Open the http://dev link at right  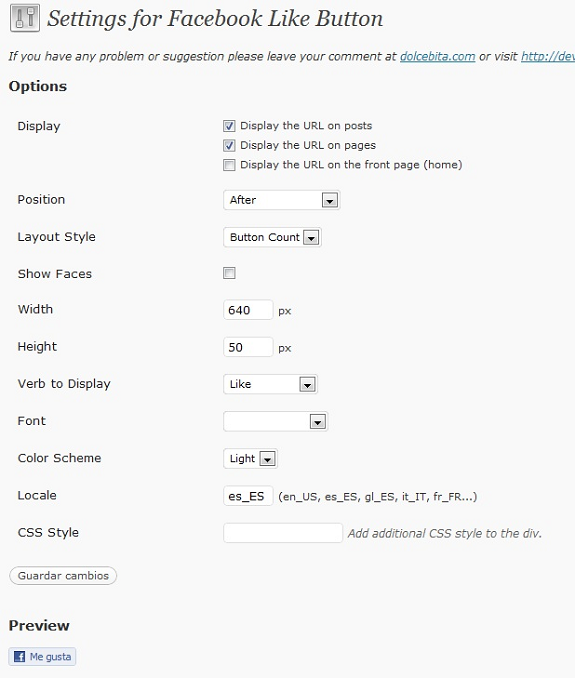(x=548, y=56)
